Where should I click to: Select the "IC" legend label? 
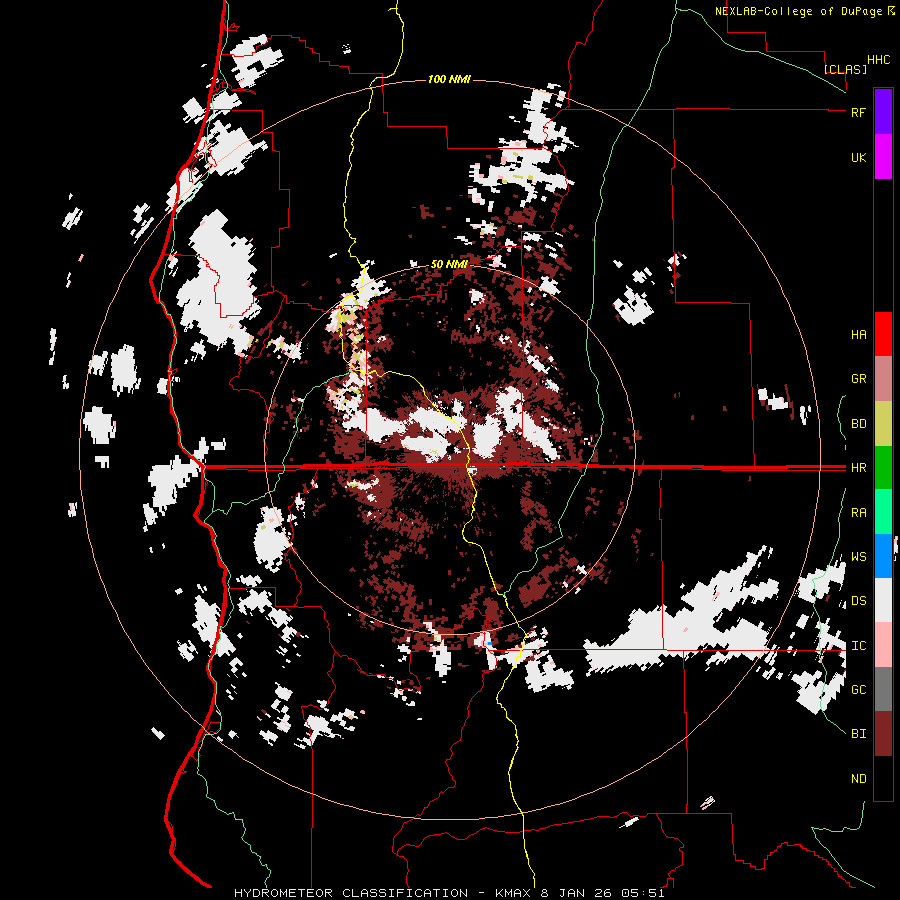click(x=858, y=646)
